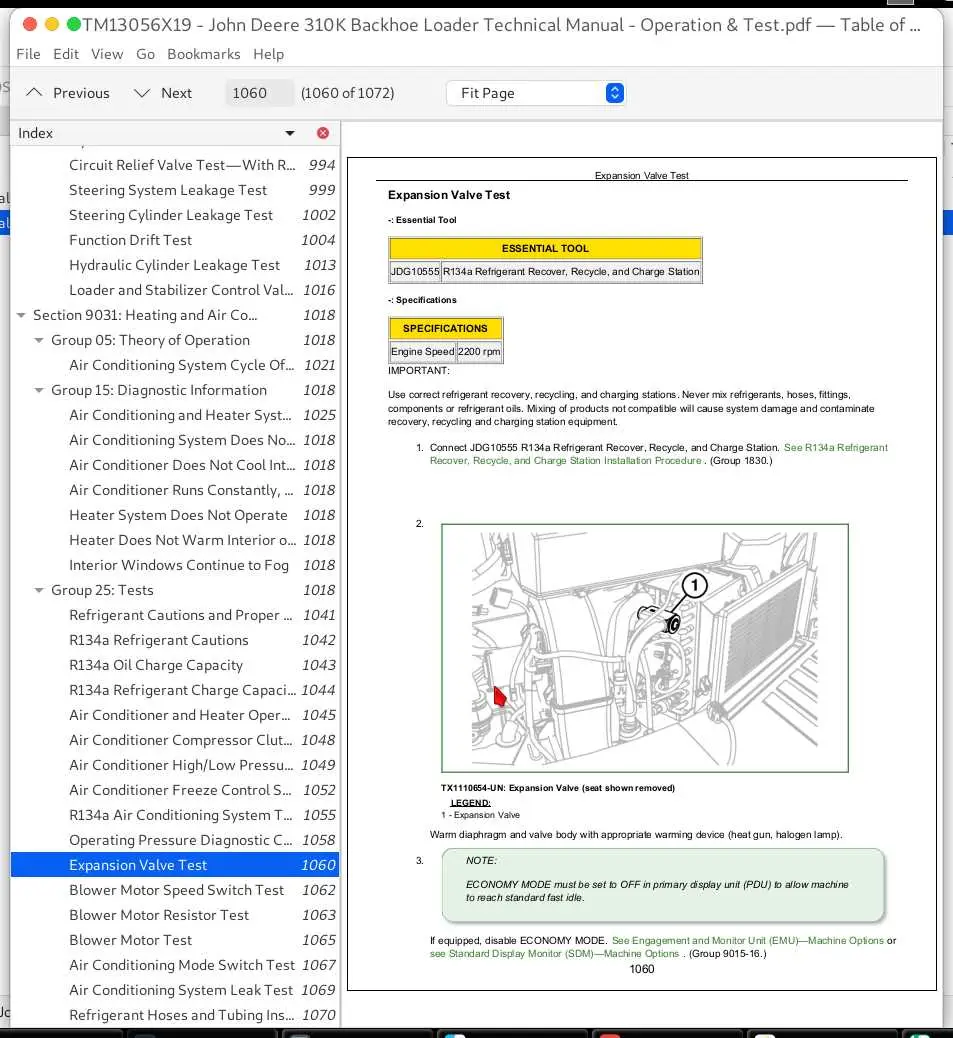Collapse Group 15: Diagnostic Information
Image resolution: width=953 pixels, height=1038 pixels.
[39, 391]
